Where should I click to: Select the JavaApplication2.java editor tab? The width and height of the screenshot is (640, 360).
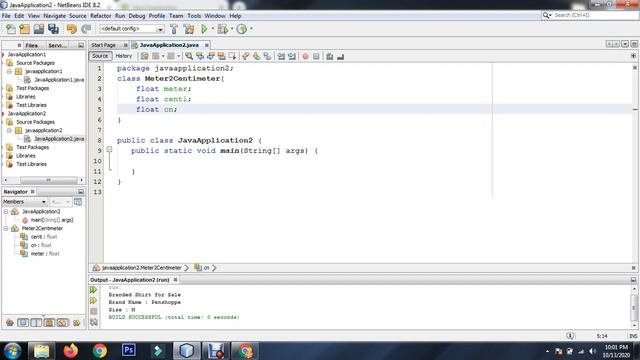point(169,45)
